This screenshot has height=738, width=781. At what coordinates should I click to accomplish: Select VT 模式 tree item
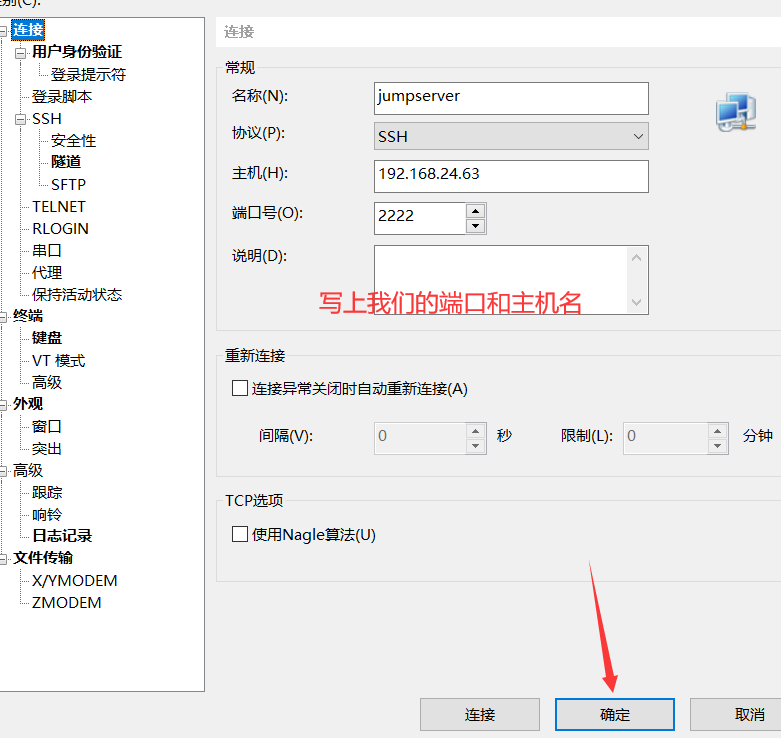tap(58, 360)
